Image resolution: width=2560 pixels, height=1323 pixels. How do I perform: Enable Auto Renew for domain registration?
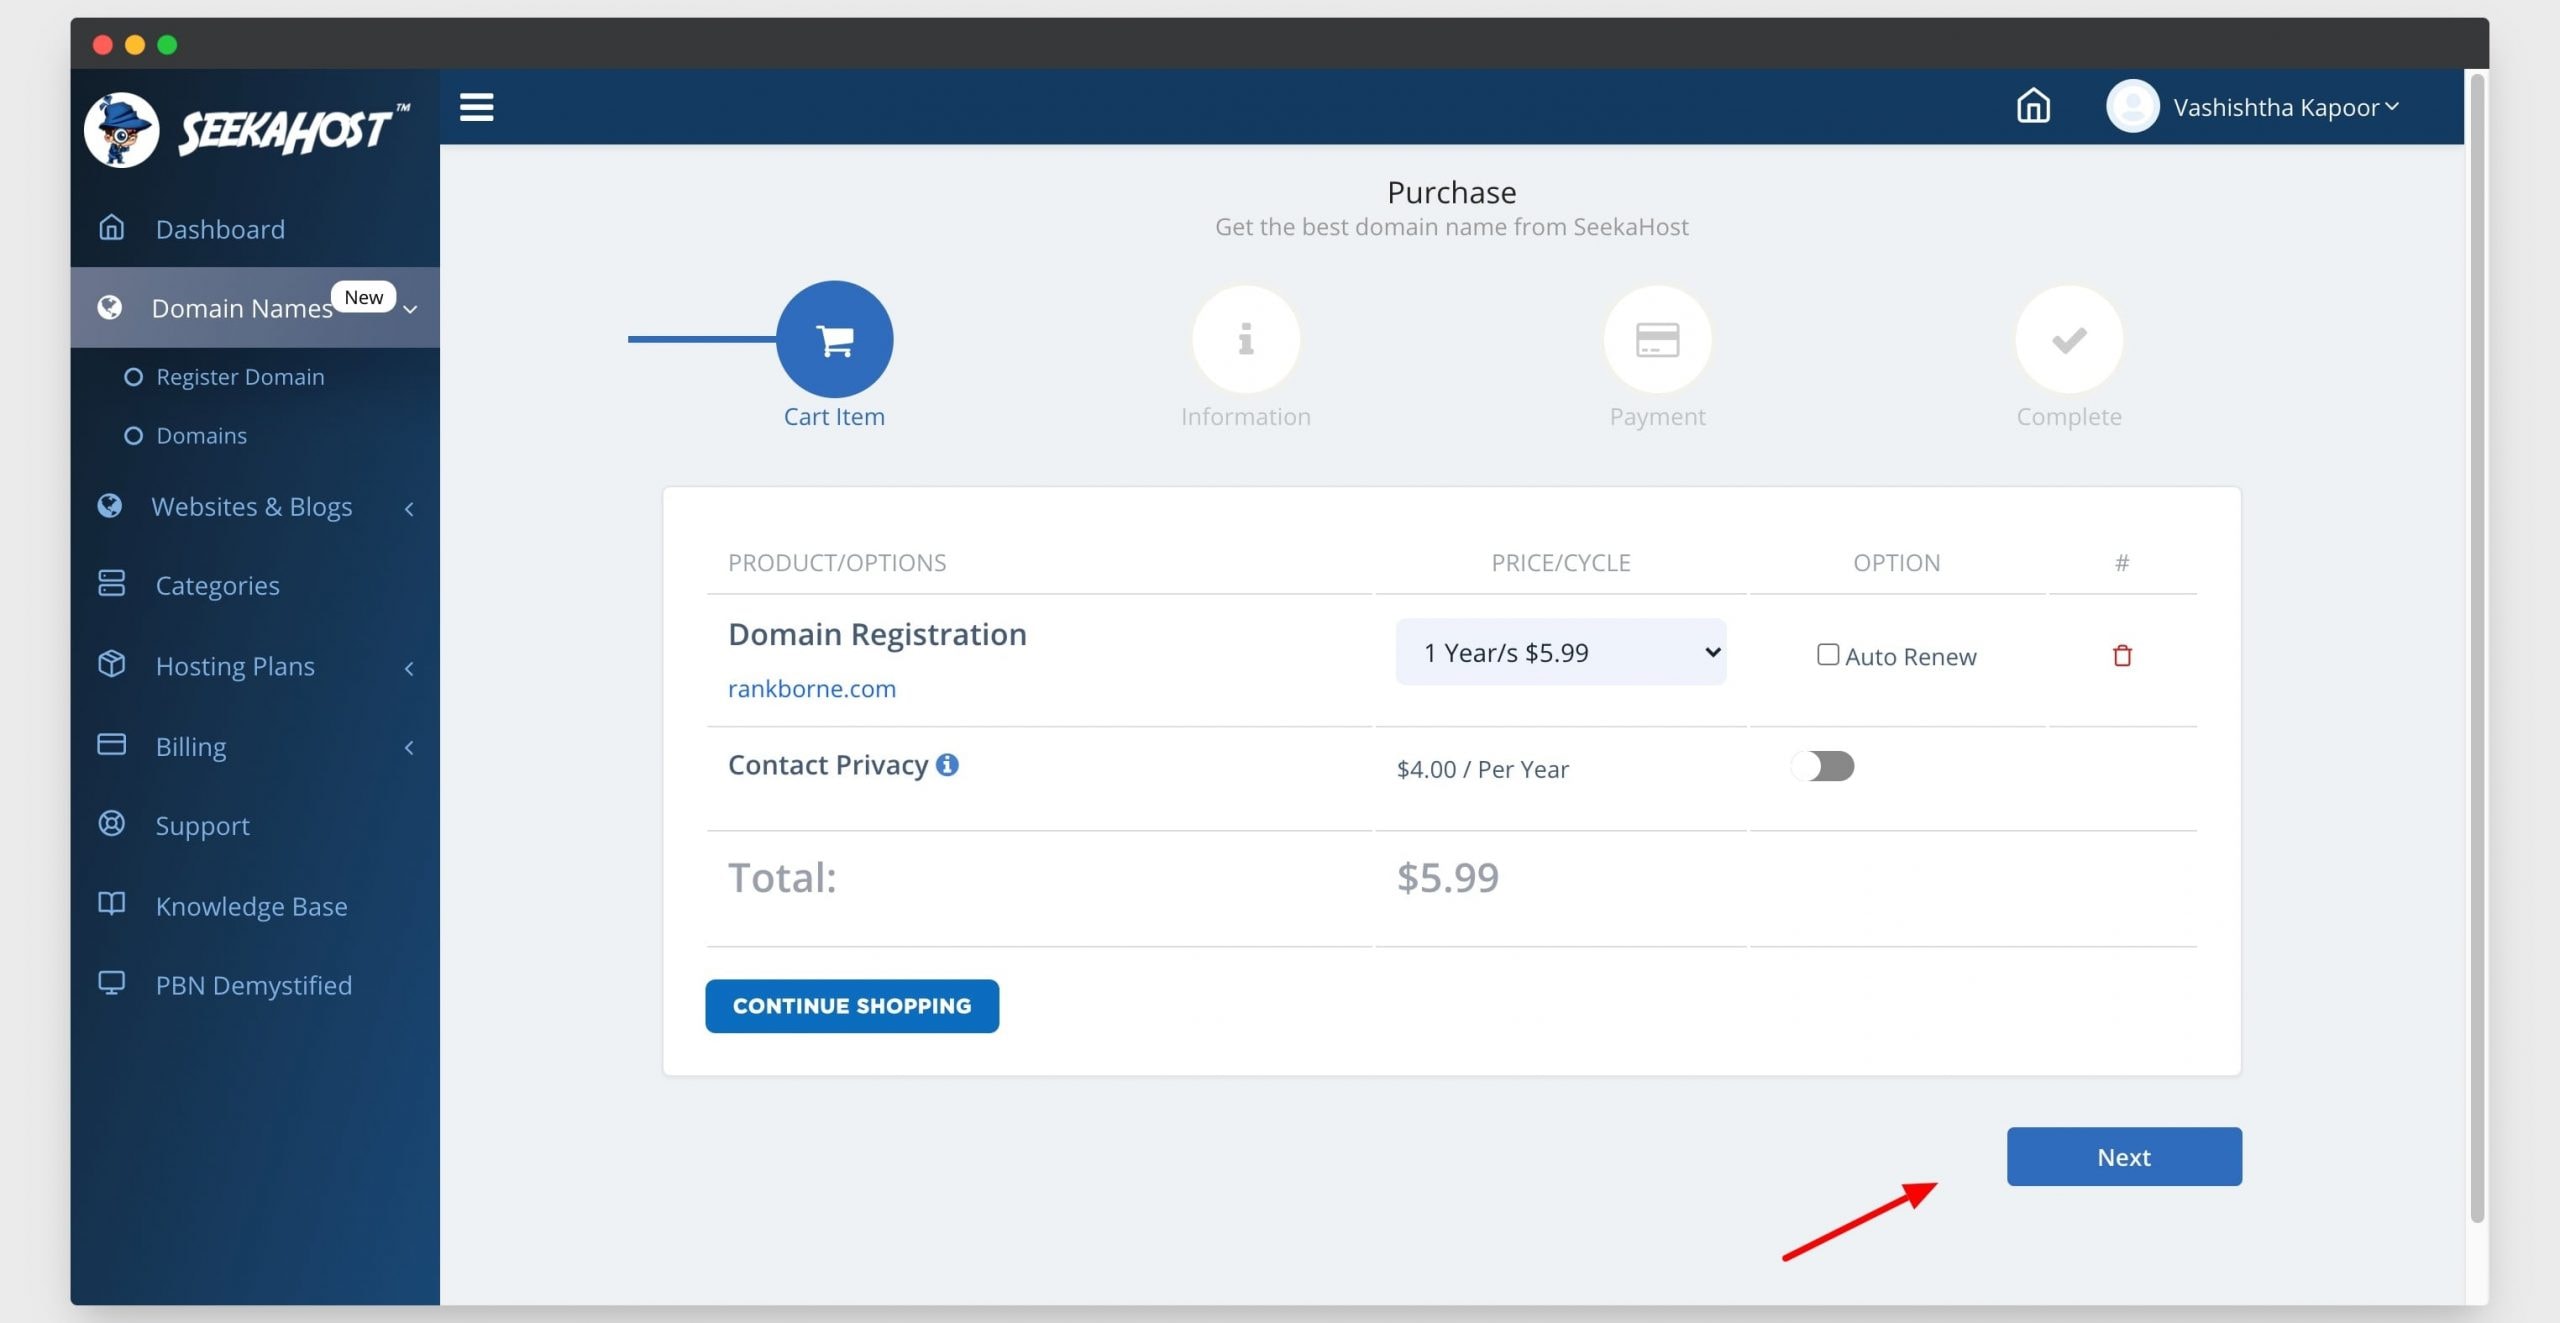tap(1826, 655)
